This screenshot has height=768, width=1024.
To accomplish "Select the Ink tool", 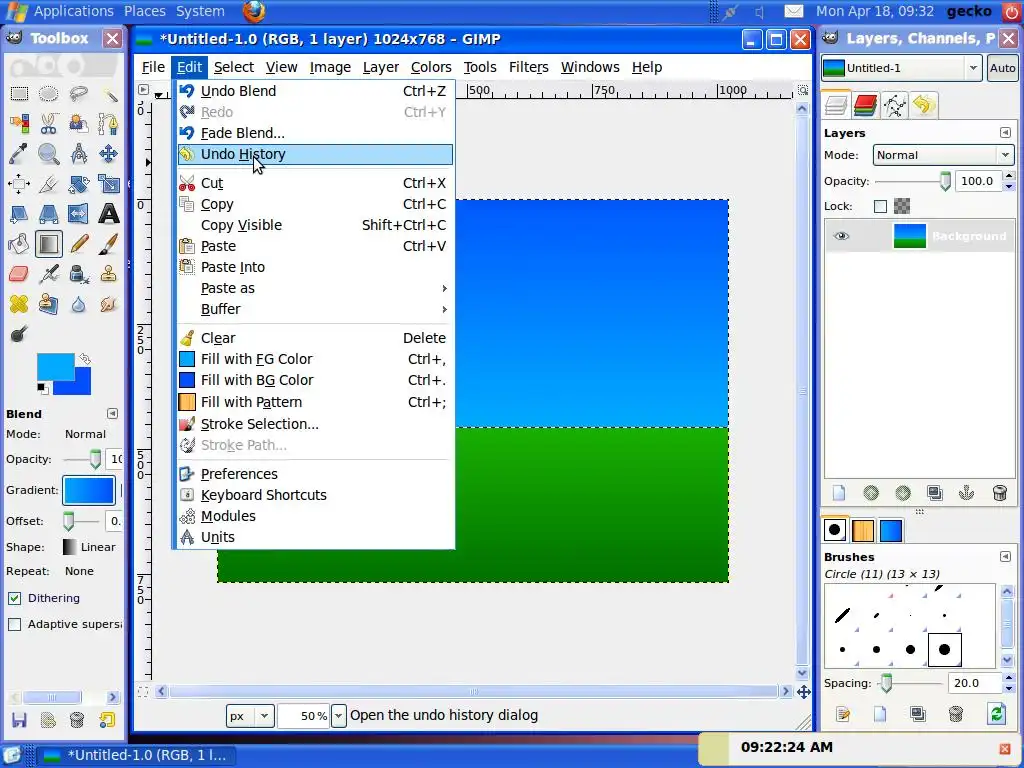I will (x=78, y=274).
